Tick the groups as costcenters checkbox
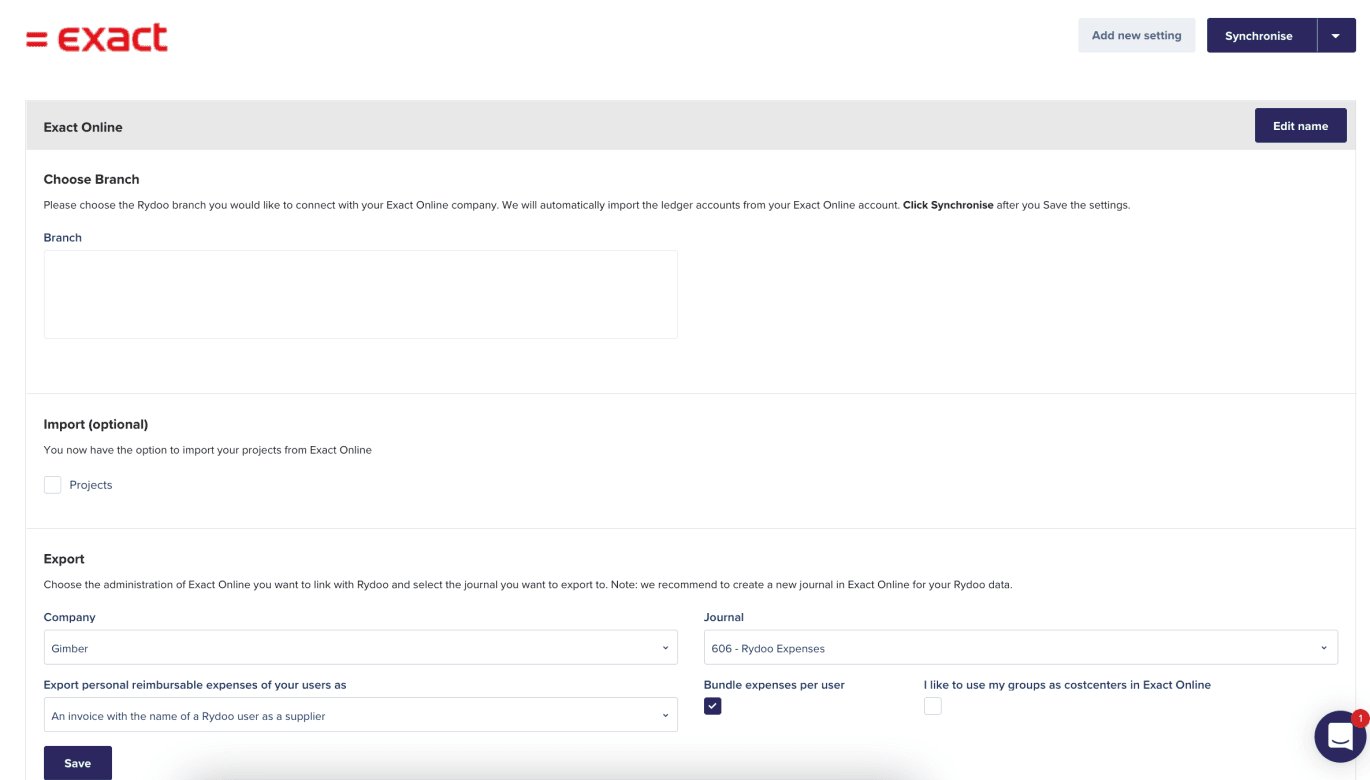 (x=932, y=706)
